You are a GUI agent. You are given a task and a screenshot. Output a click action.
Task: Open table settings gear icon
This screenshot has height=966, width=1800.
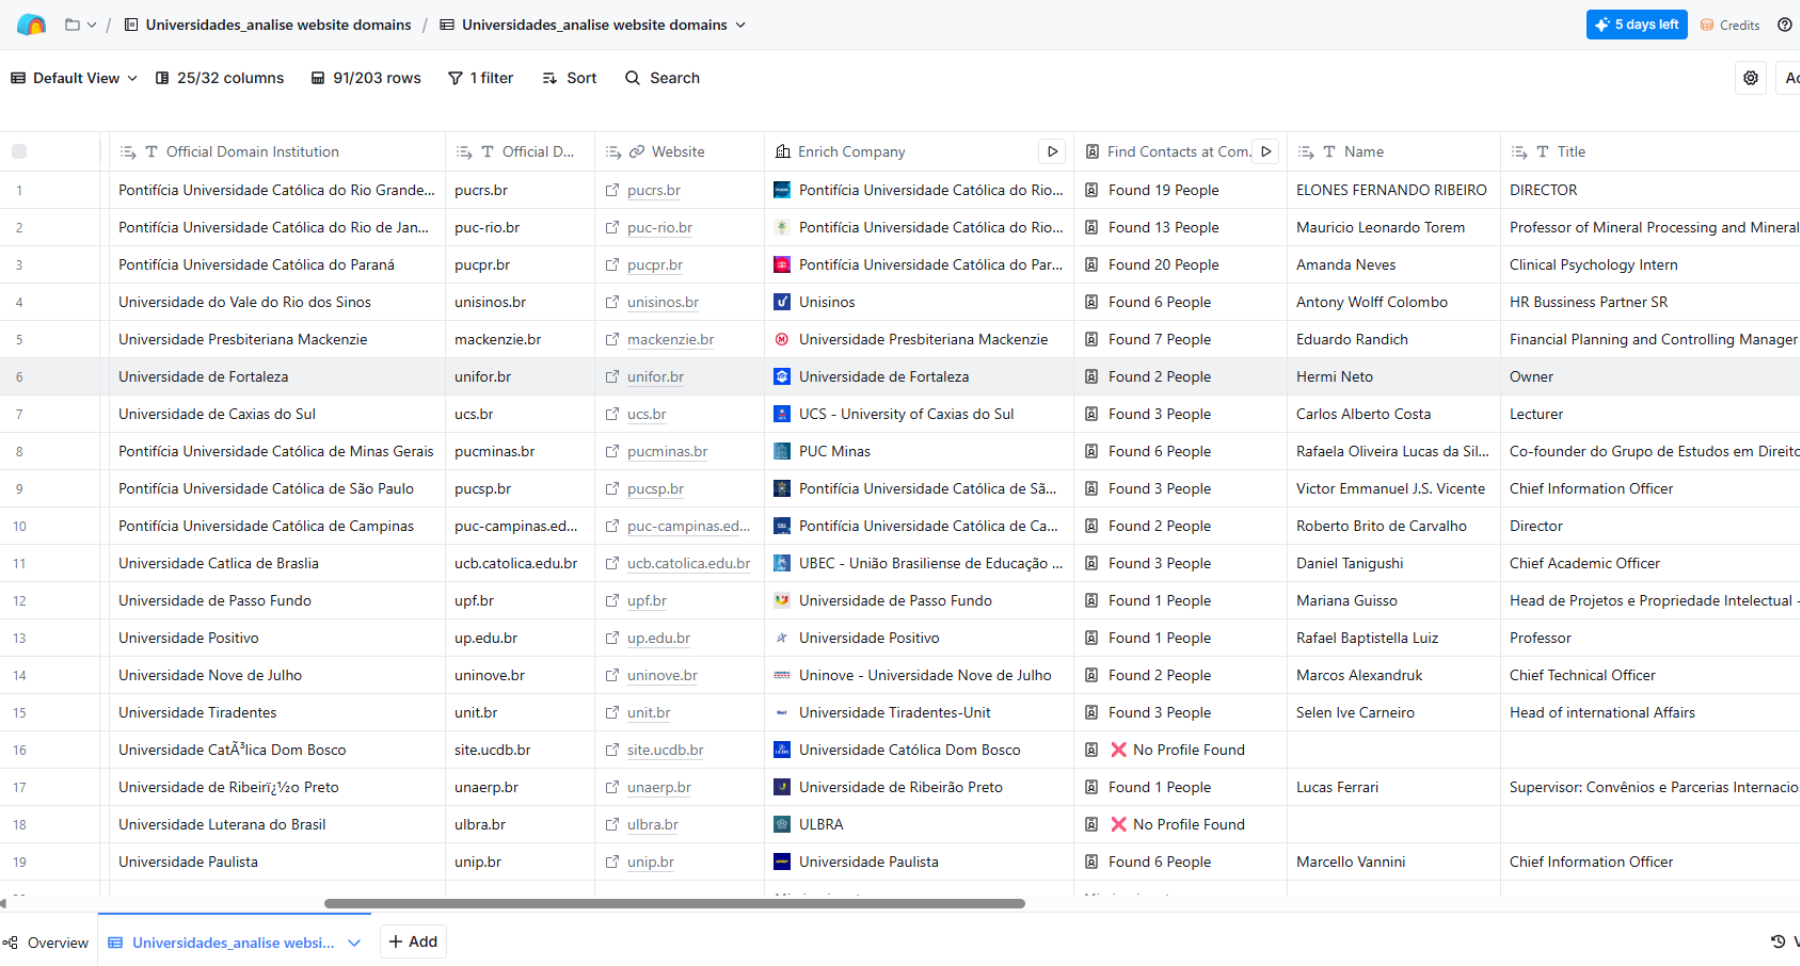1750,78
